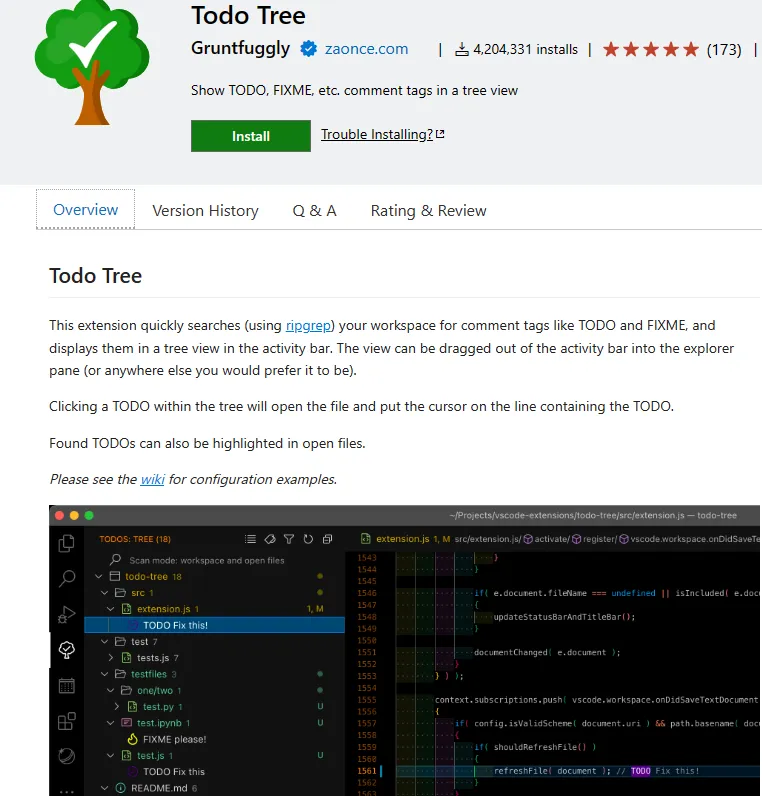762x796 pixels.
Task: Collapse the extension.js node in tree
Action: click(111, 609)
